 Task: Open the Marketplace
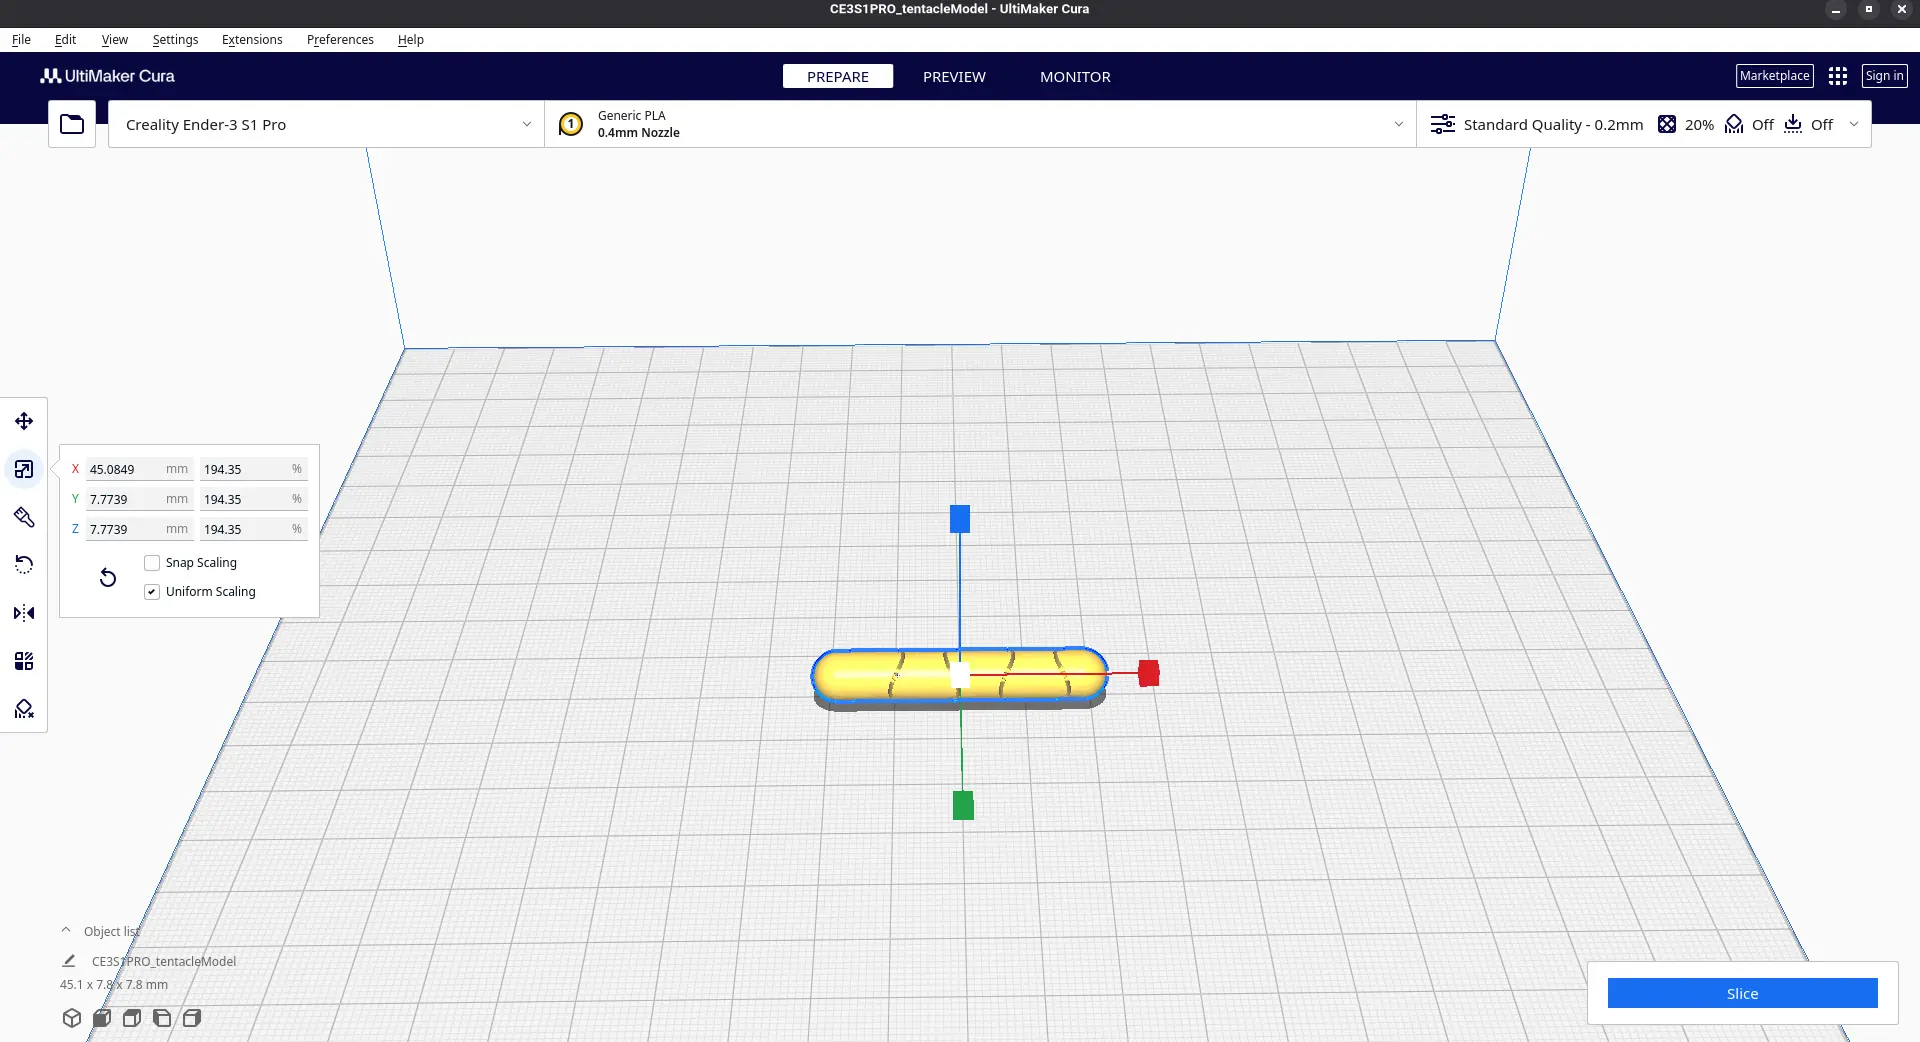[x=1774, y=75]
